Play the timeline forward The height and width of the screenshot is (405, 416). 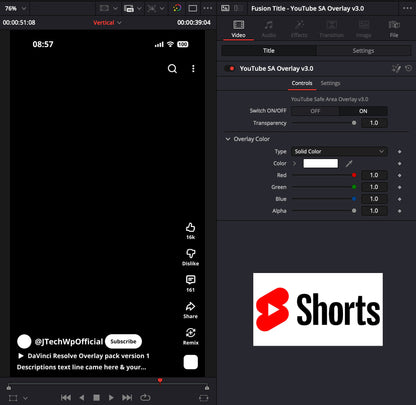point(111,397)
